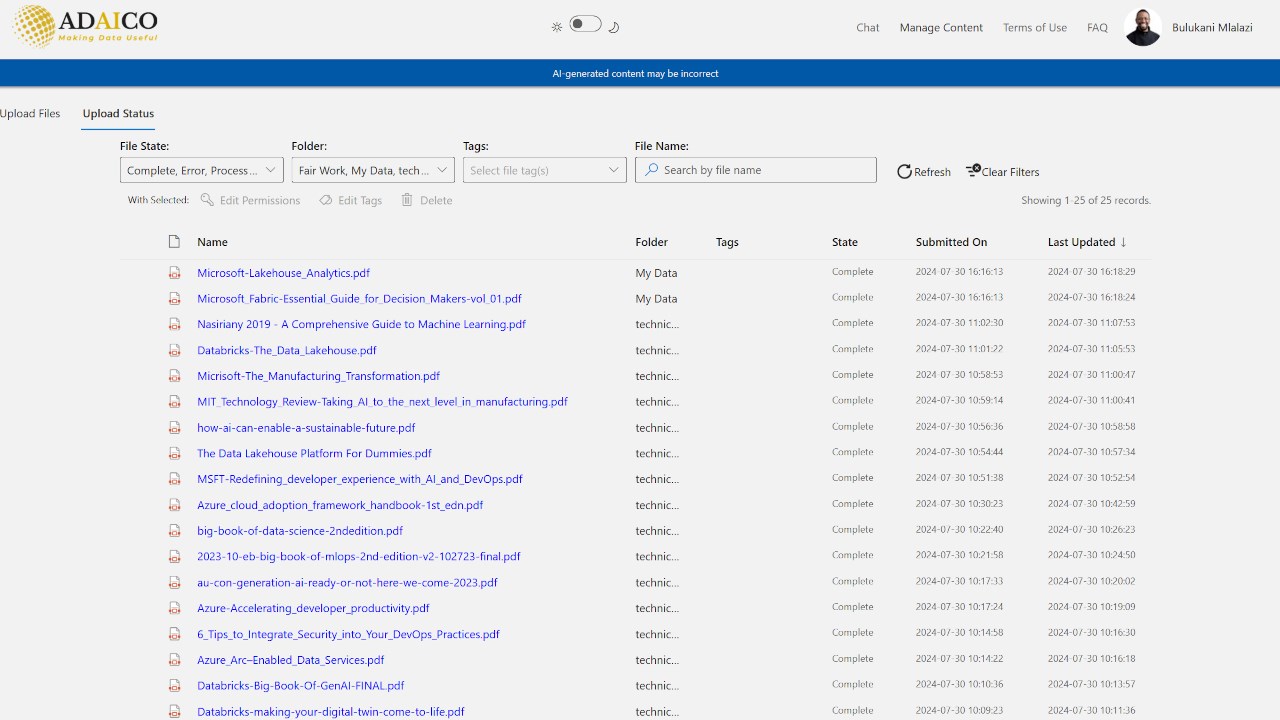The image size is (1280, 720).
Task: Open the FAQ link
Action: (1097, 27)
